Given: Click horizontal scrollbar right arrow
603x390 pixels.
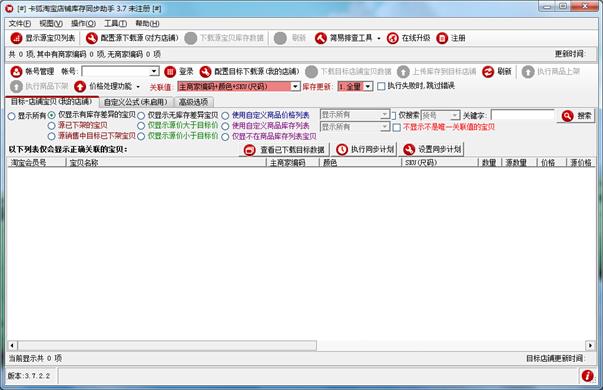Looking at the screenshot, I should [590, 345].
